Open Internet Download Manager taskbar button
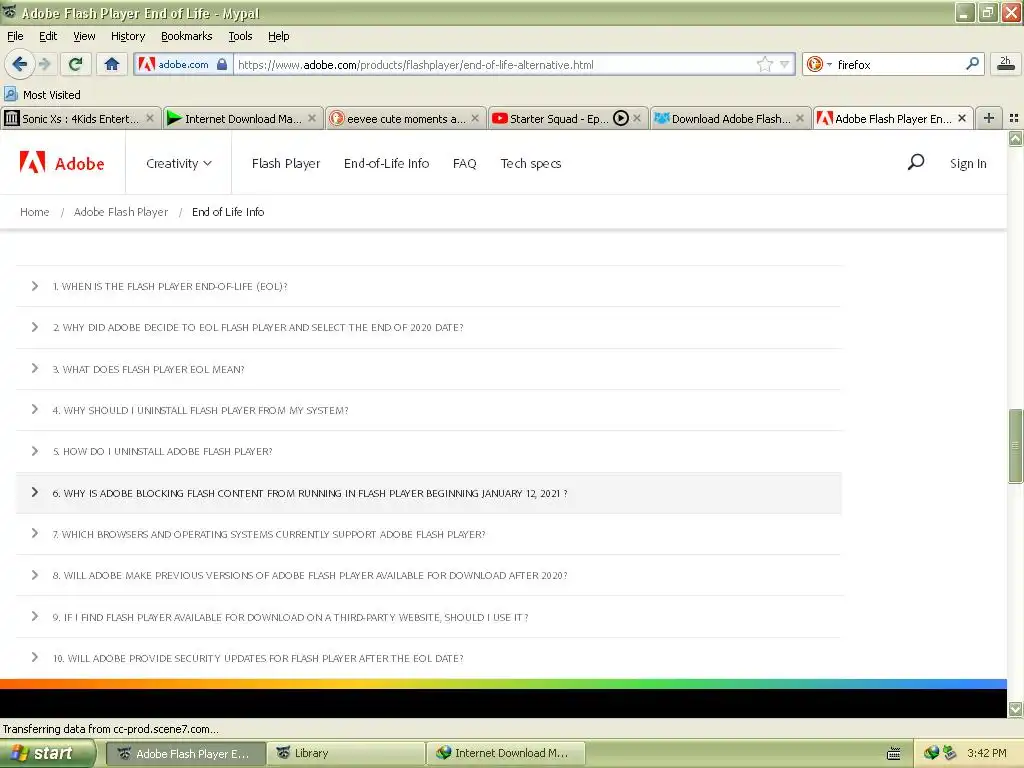 point(505,753)
